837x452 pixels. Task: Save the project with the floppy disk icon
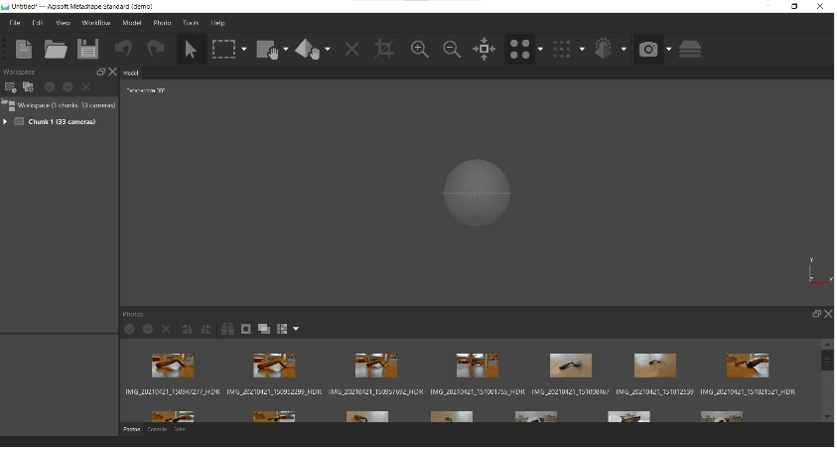coord(88,49)
